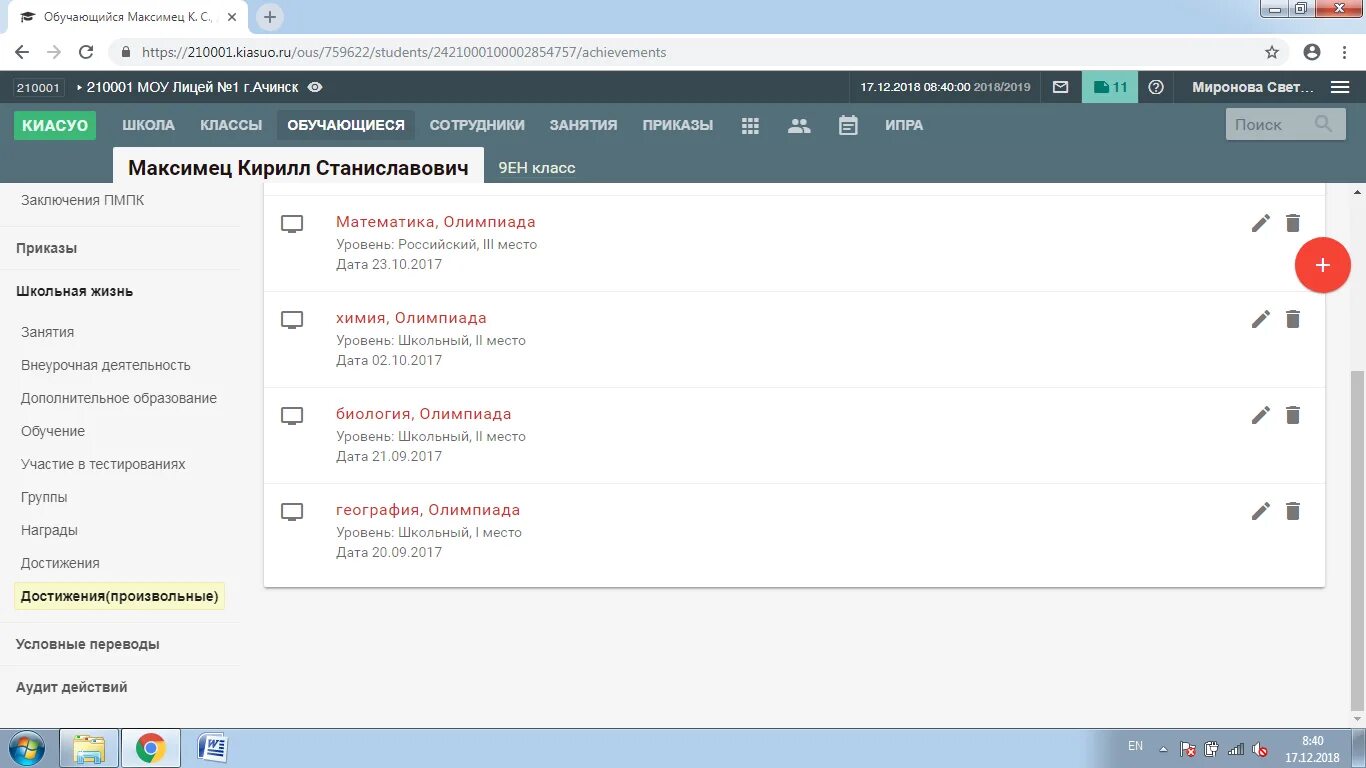1366x768 pixels.
Task: Toggle the eye icon next to school name
Action: (x=315, y=87)
